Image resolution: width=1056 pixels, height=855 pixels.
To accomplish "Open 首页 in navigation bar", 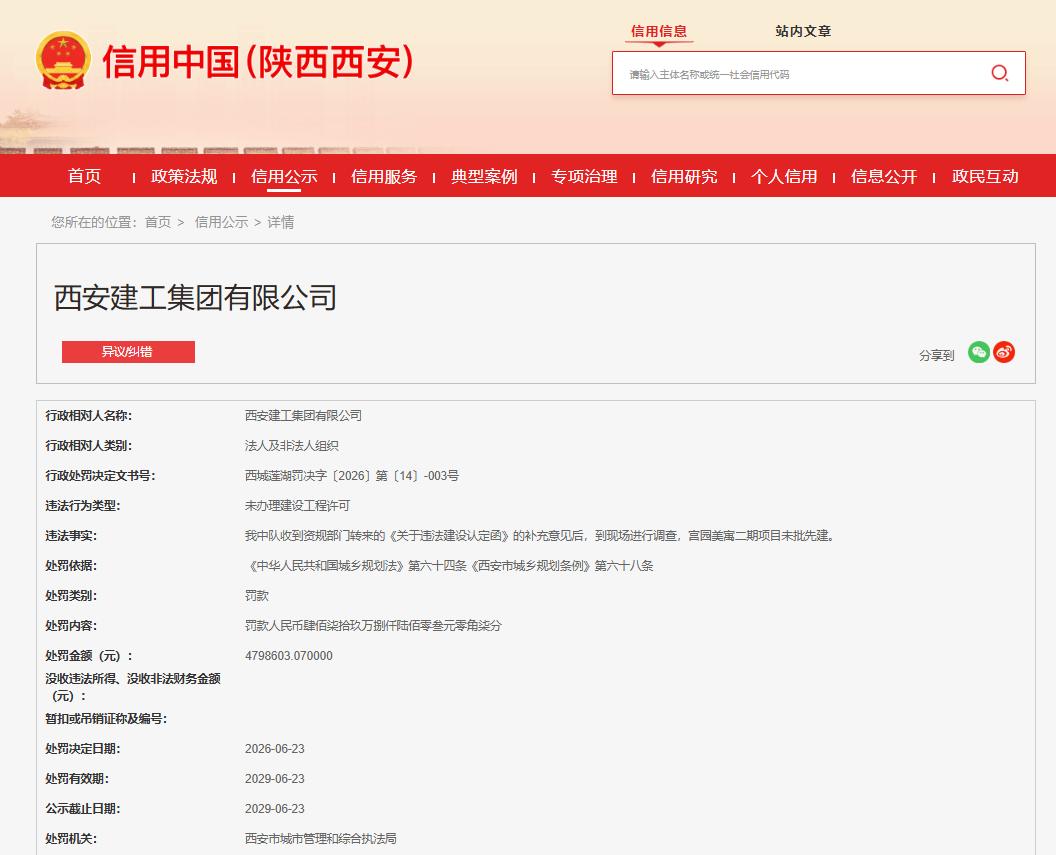I will [x=84, y=176].
